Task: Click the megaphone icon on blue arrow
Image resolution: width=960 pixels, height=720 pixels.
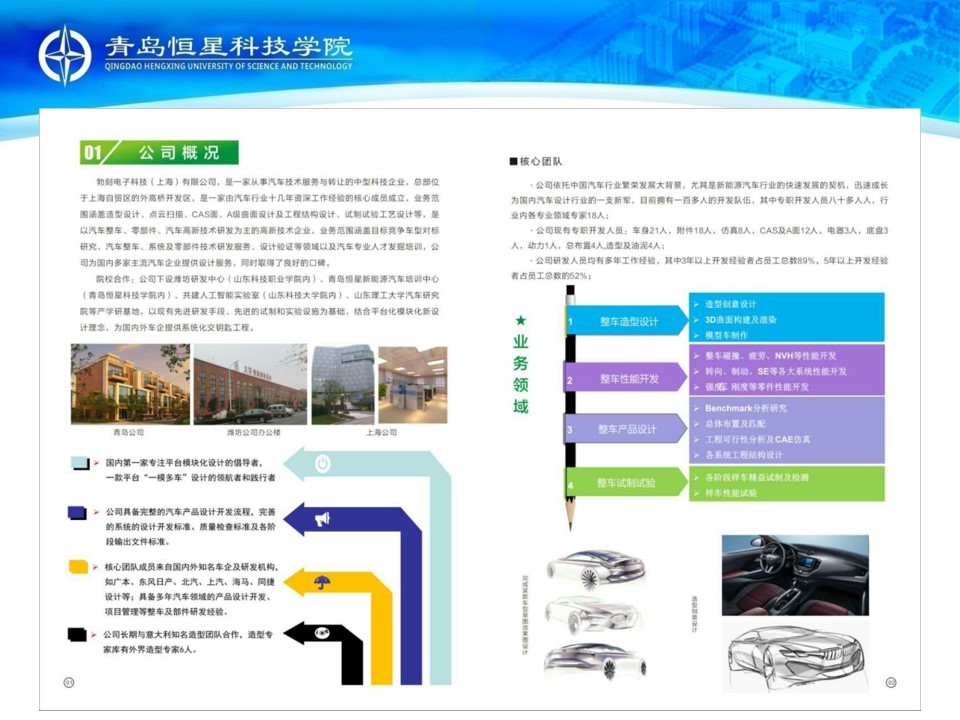Action: click(322, 520)
